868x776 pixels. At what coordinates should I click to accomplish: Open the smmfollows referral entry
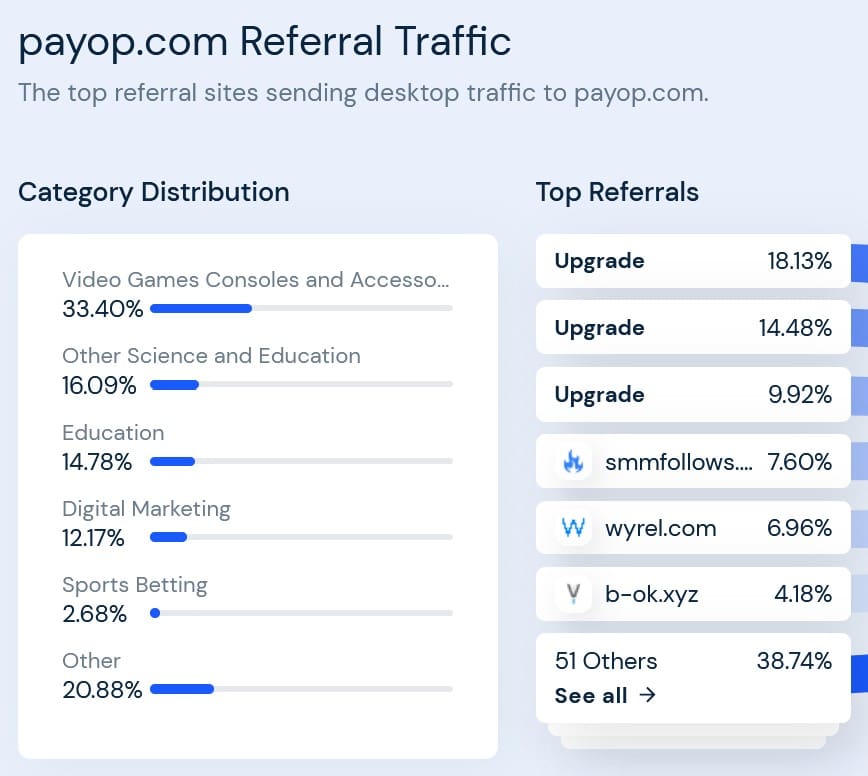point(693,462)
